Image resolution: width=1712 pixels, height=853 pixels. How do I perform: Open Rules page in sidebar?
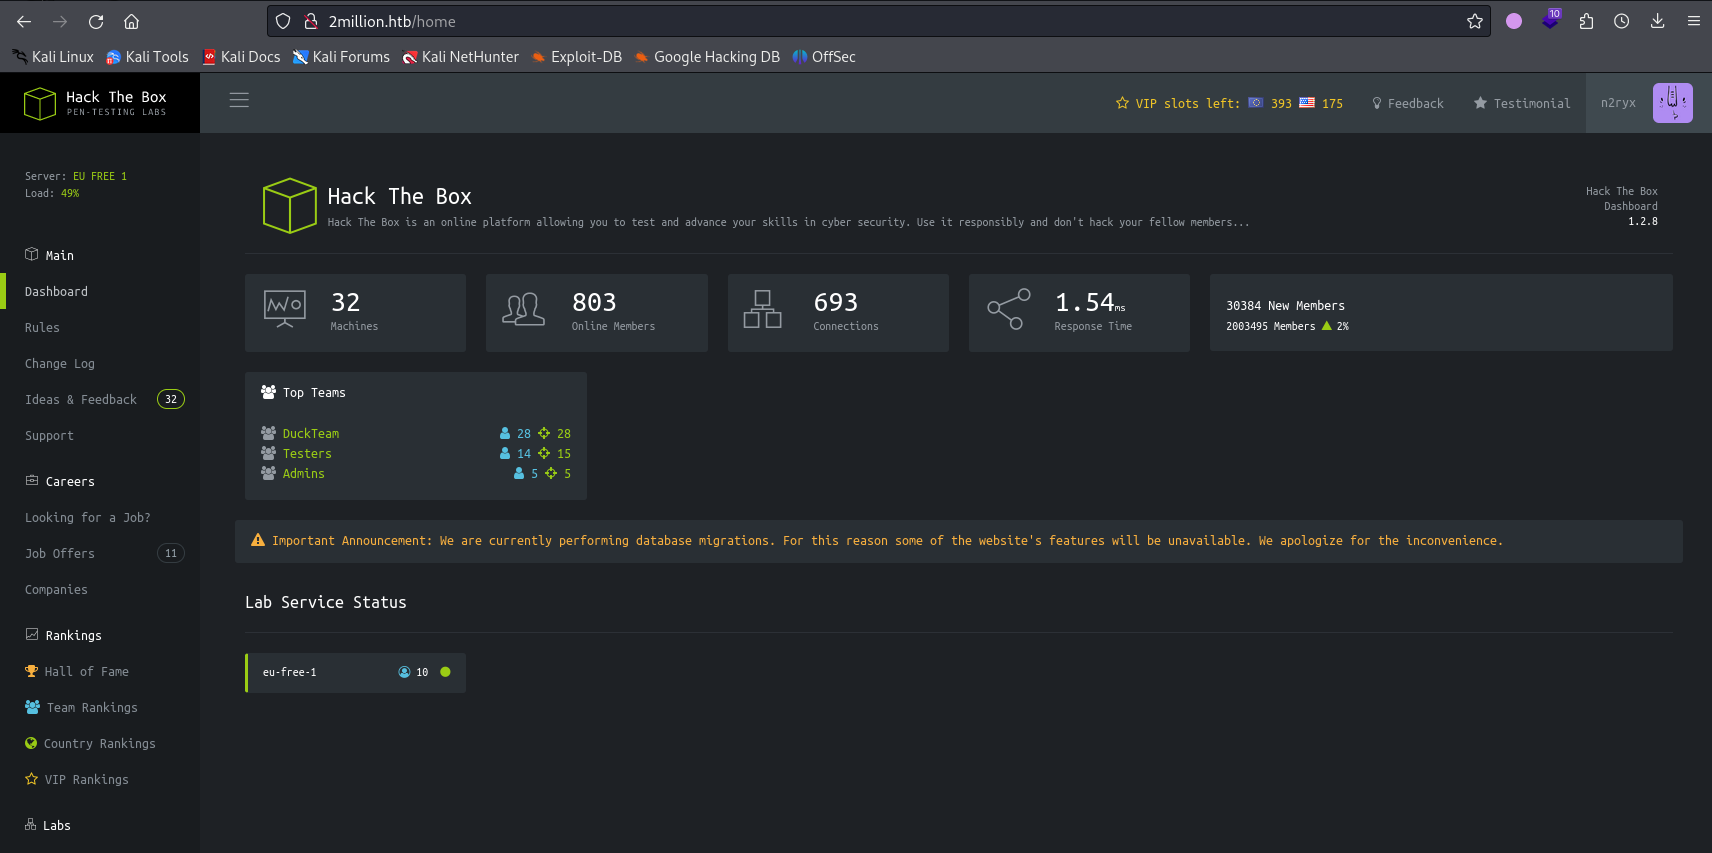click(x=42, y=327)
